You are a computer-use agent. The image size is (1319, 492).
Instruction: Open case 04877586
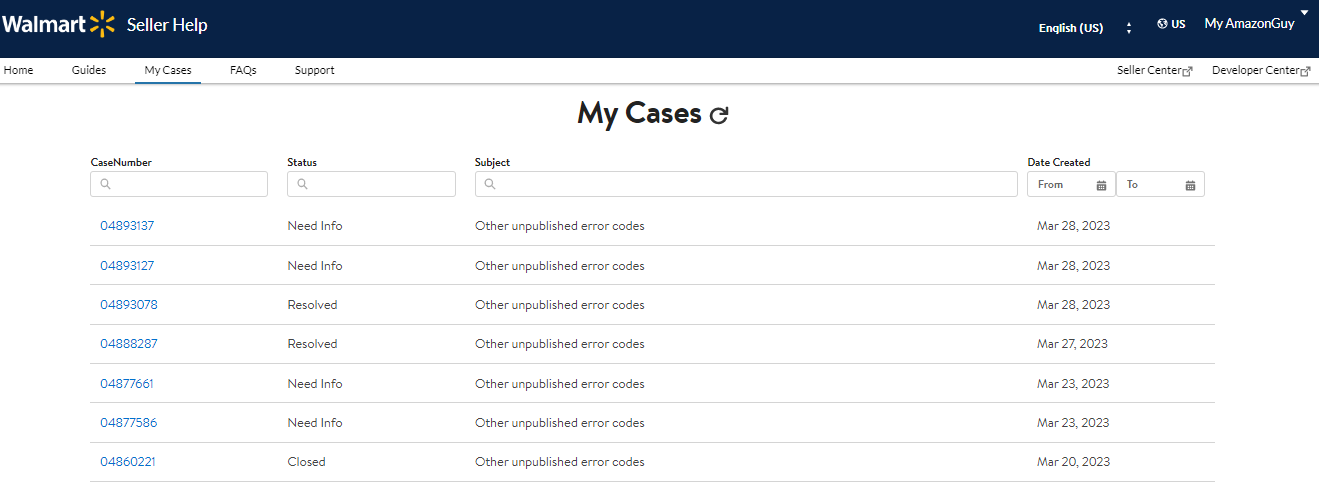(129, 423)
